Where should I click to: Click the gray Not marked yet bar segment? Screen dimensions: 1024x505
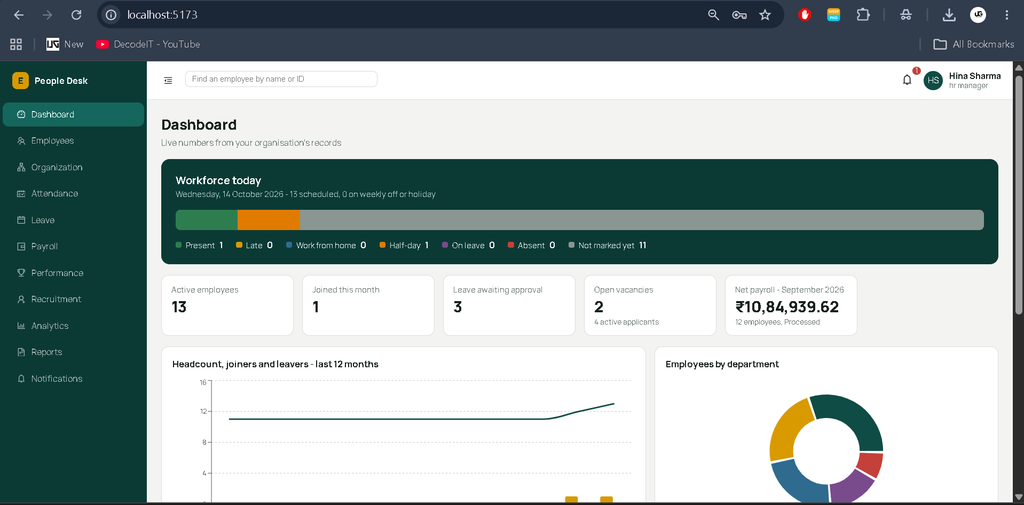pos(642,220)
